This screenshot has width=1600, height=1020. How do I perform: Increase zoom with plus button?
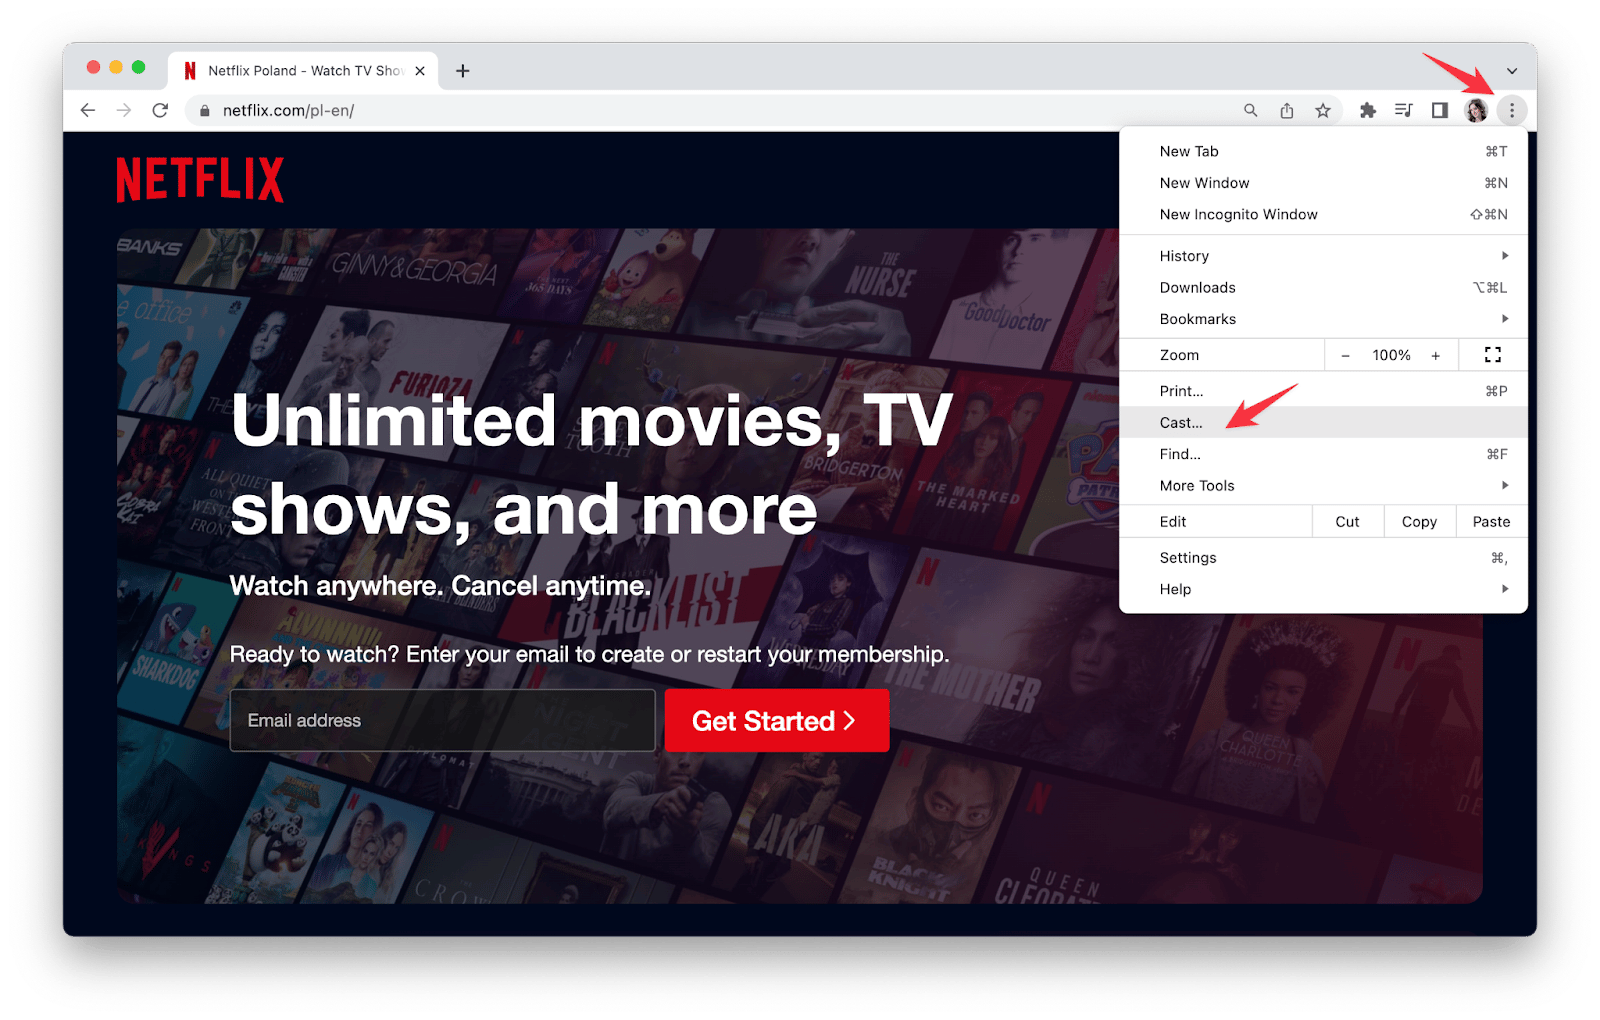(x=1436, y=355)
